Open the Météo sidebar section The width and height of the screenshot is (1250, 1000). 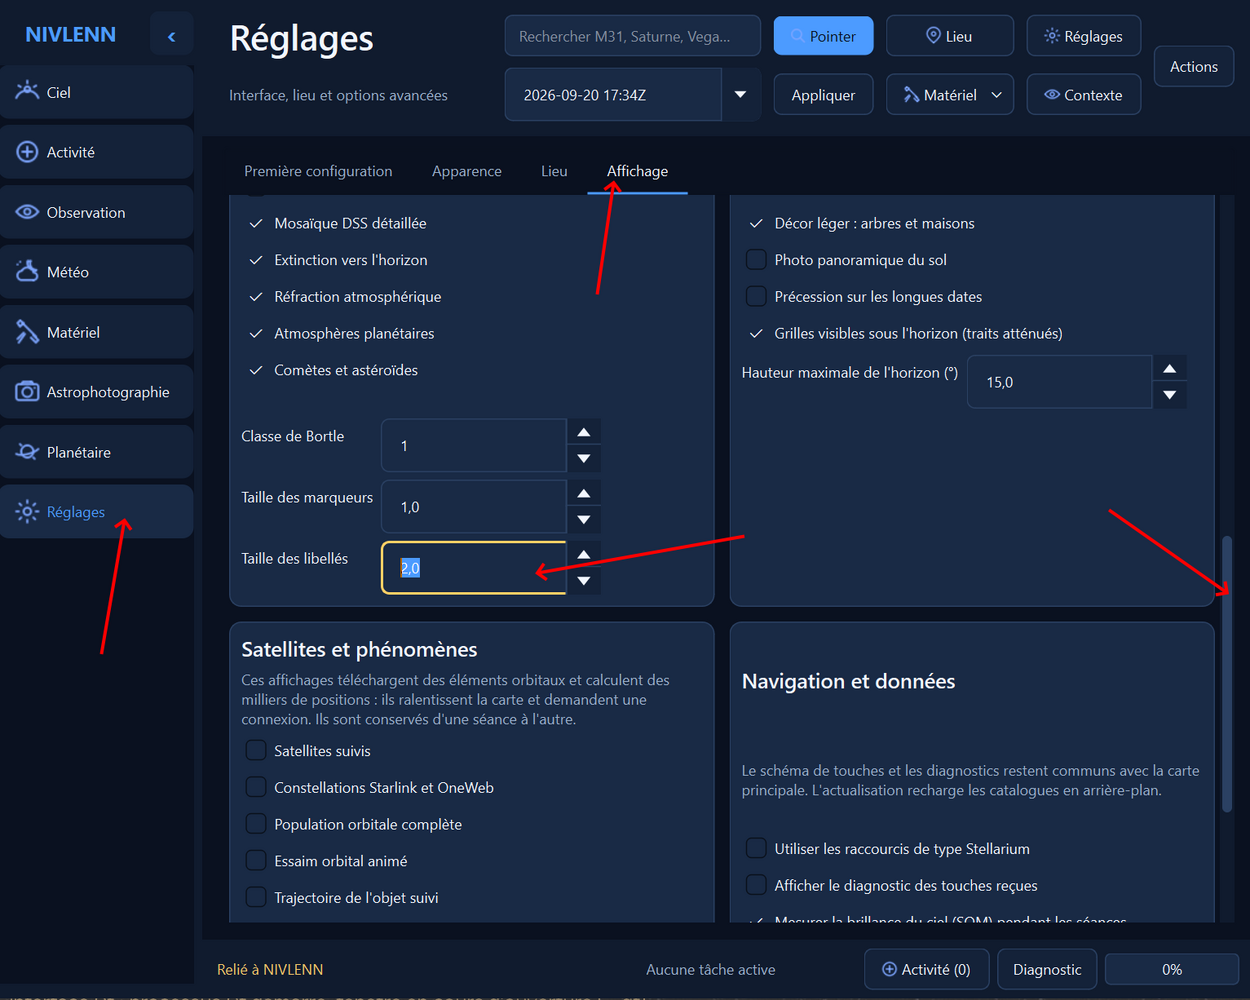pos(96,272)
